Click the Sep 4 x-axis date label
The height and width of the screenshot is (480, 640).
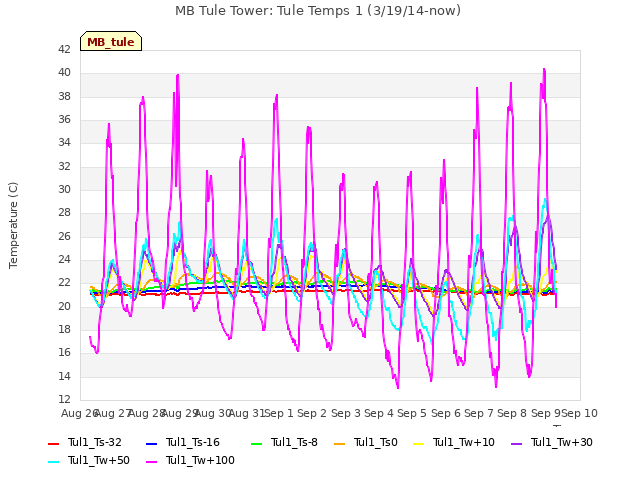(379, 413)
